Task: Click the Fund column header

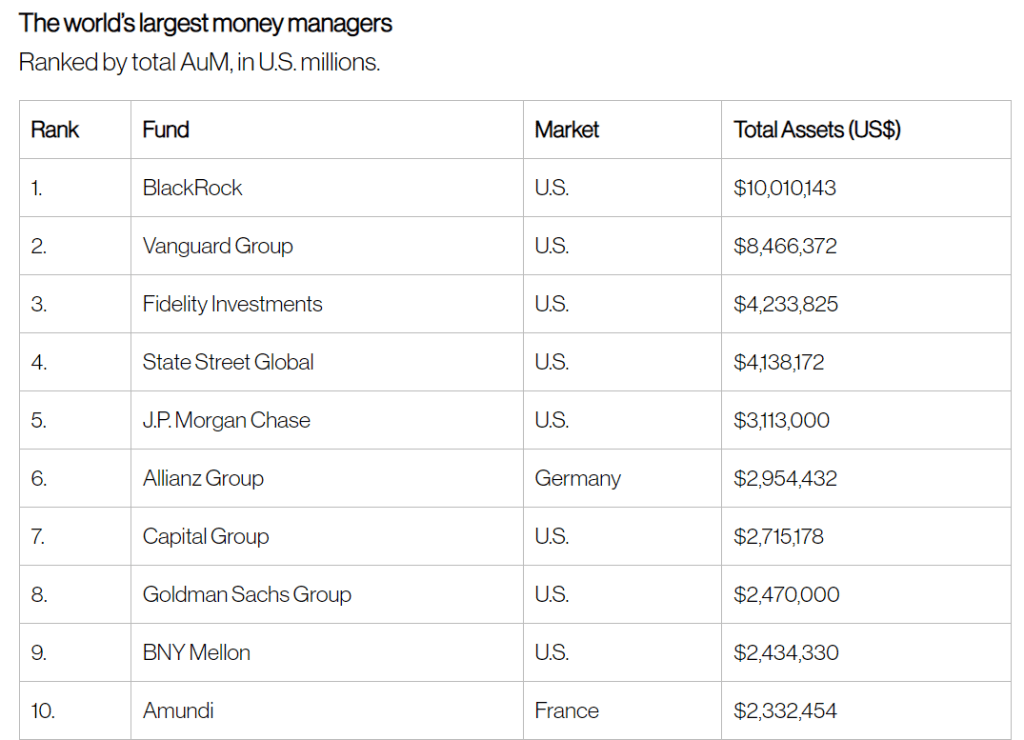Action: coord(166,129)
